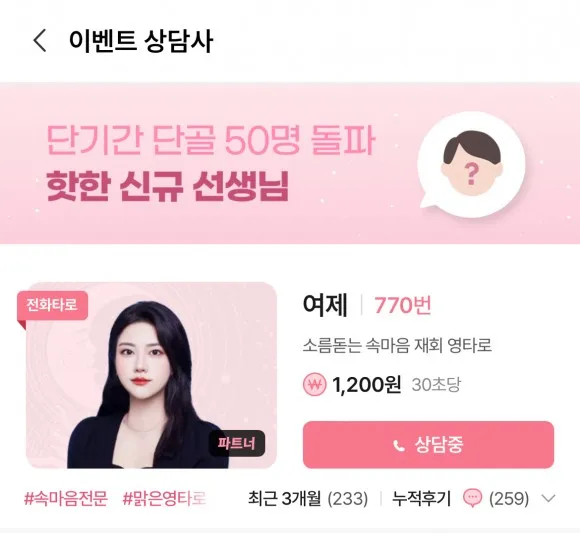Tap the 770번 counselor number
This screenshot has width=580, height=533.
coord(403,305)
